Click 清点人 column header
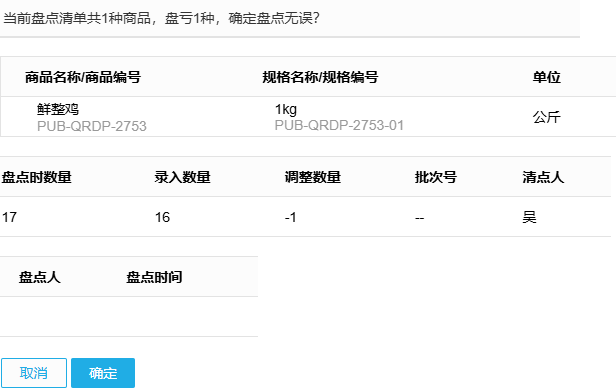The width and height of the screenshot is (616, 390). (x=543, y=177)
